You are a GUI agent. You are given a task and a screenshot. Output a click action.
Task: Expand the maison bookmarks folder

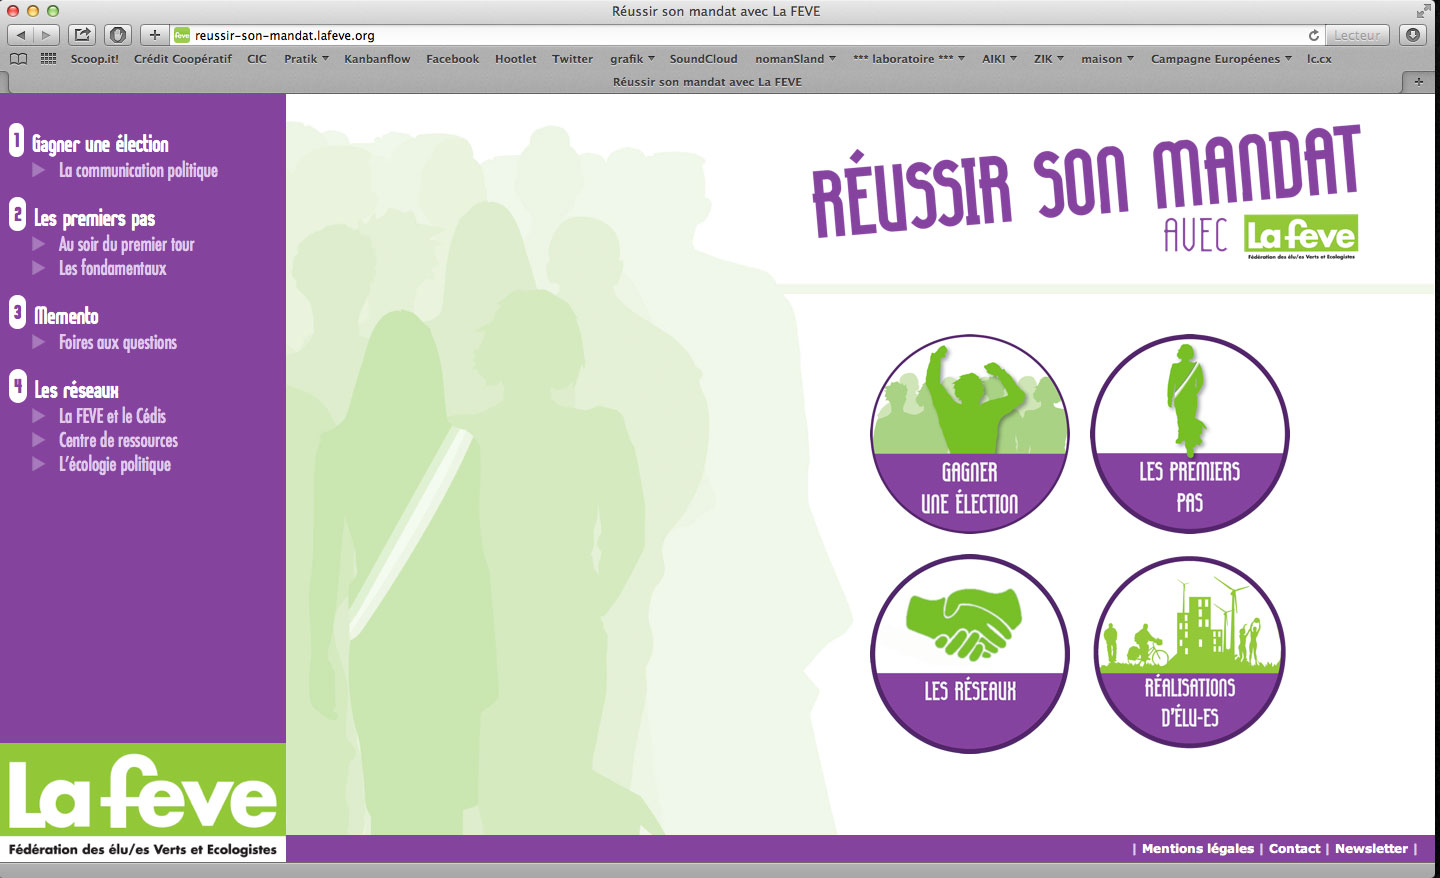coord(1107,59)
